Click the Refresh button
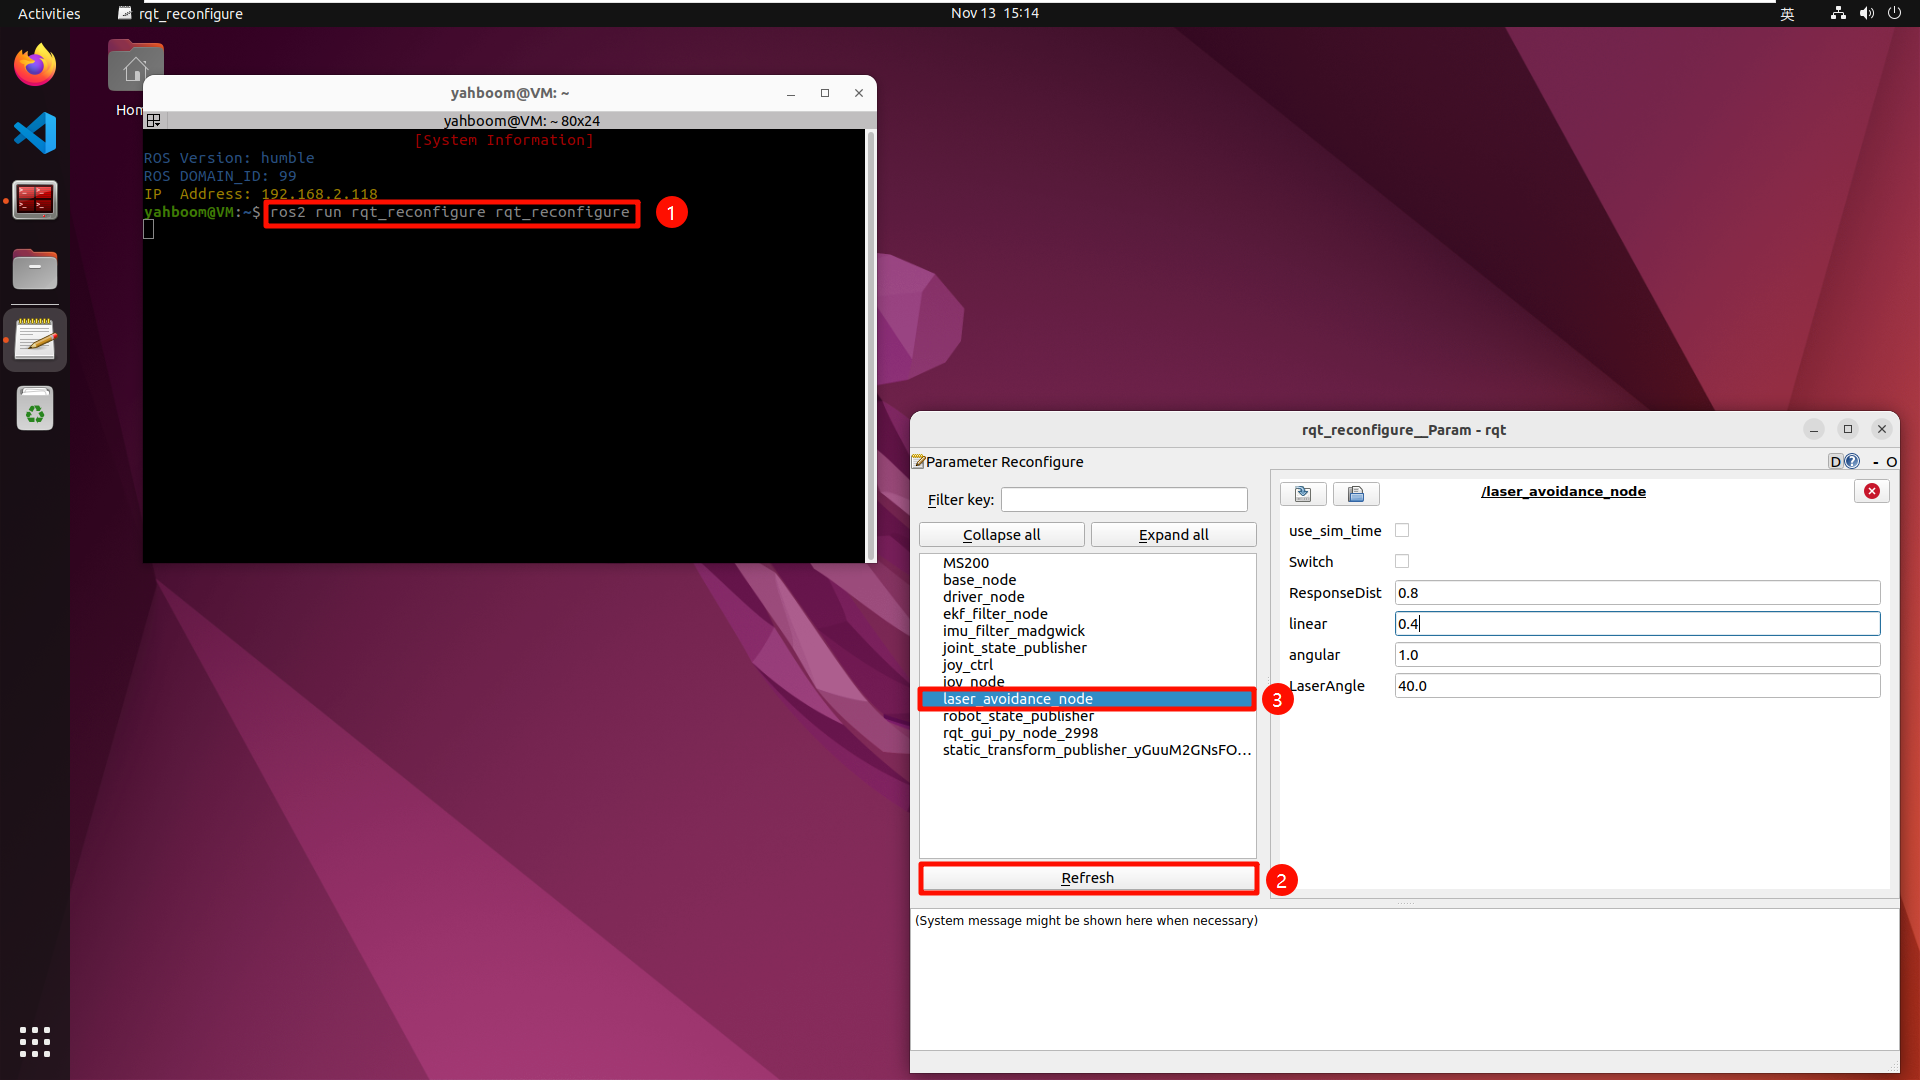Image resolution: width=1920 pixels, height=1080 pixels. [1088, 878]
